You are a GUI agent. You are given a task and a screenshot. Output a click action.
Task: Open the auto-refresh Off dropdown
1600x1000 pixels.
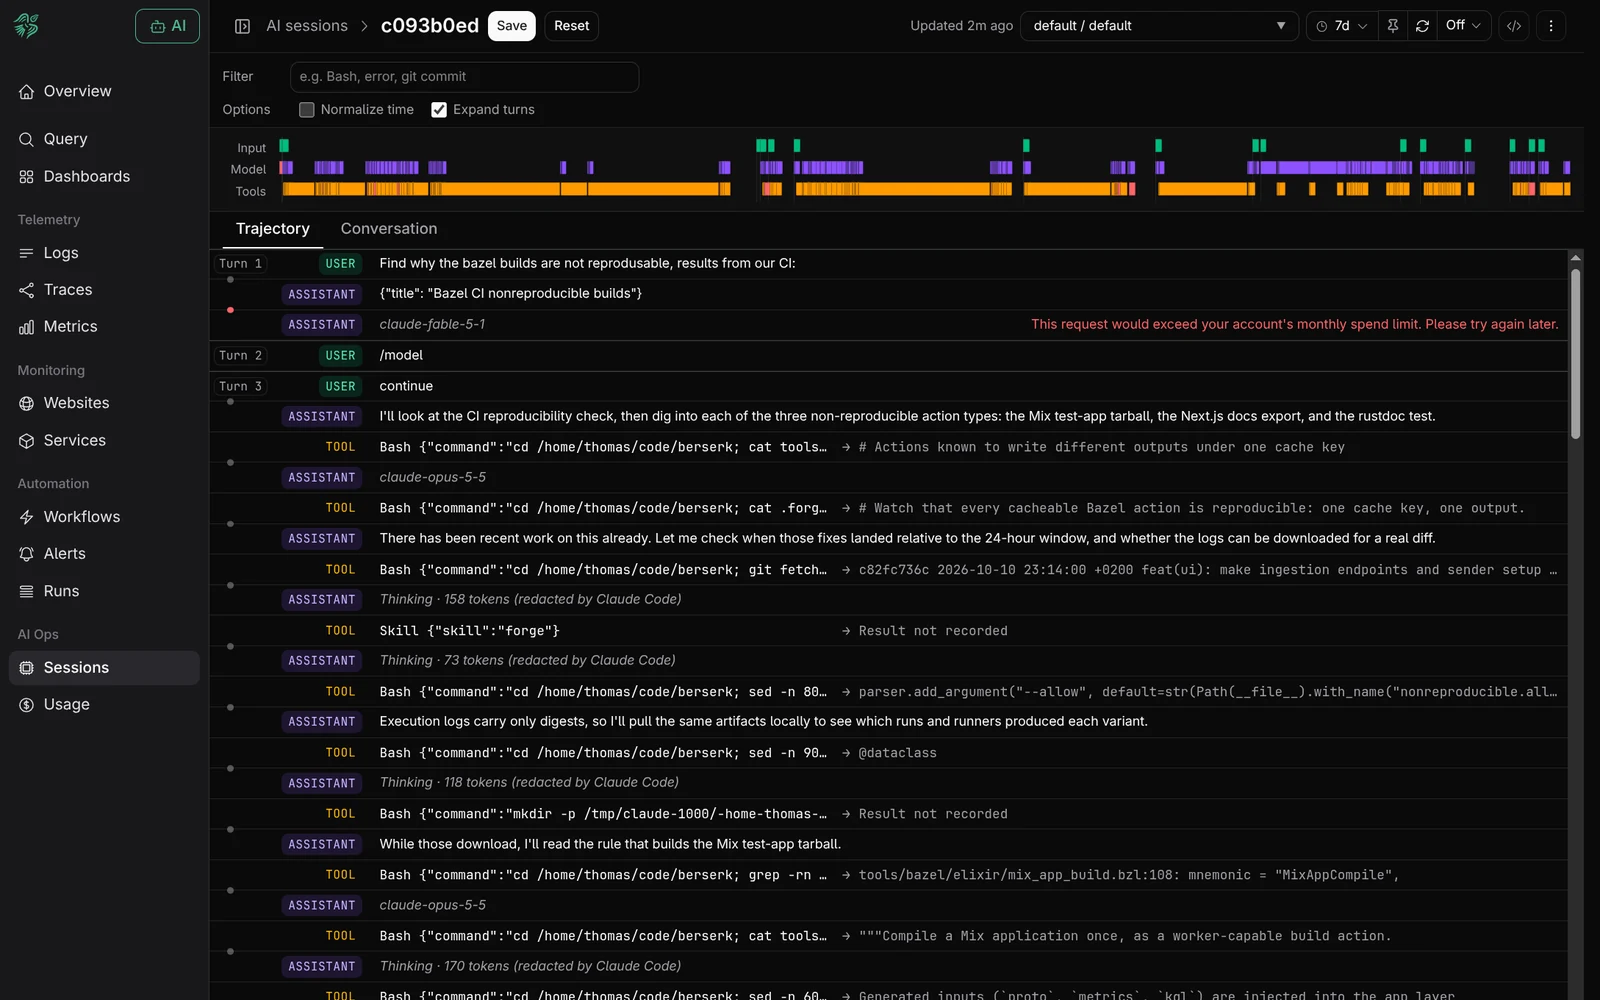1463,26
